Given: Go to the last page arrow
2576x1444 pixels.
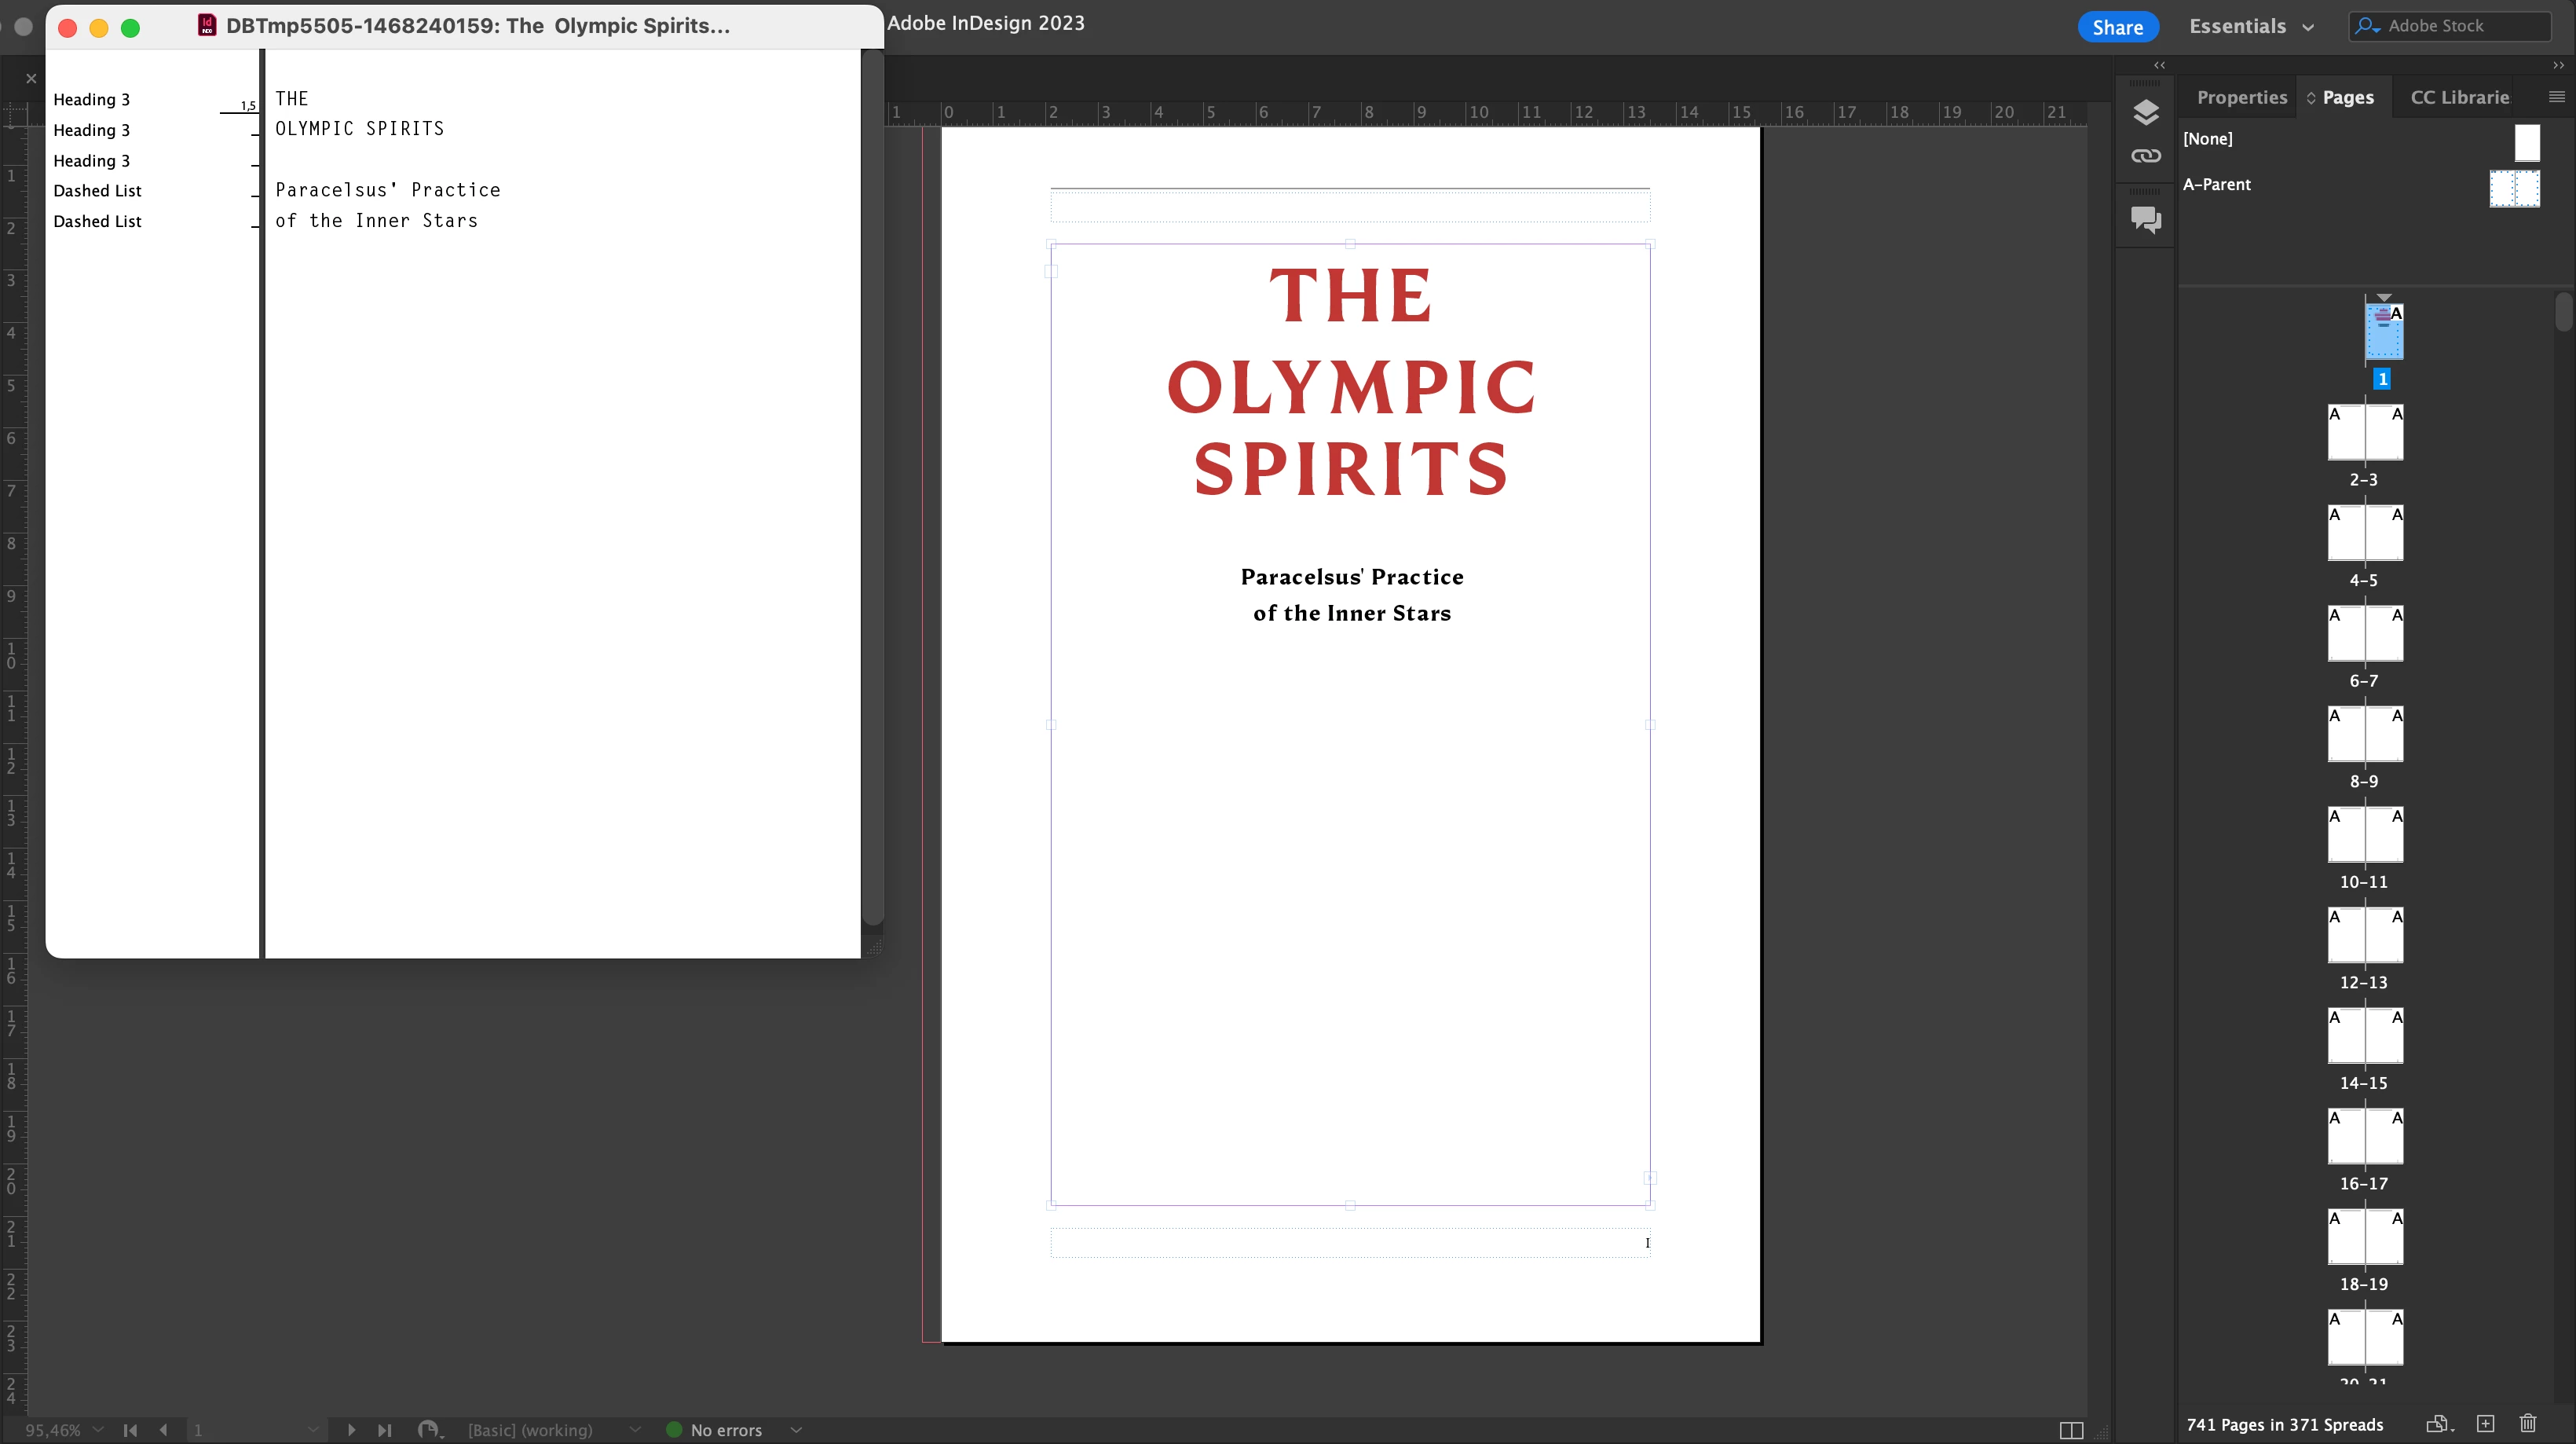Looking at the screenshot, I should tap(384, 1430).
